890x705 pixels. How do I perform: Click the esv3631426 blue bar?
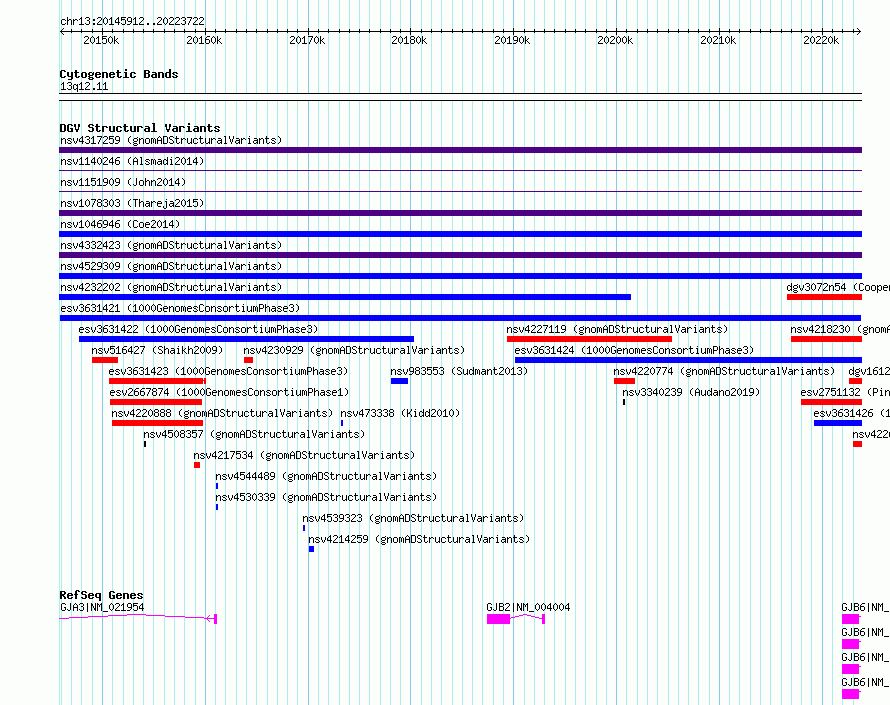click(x=838, y=423)
